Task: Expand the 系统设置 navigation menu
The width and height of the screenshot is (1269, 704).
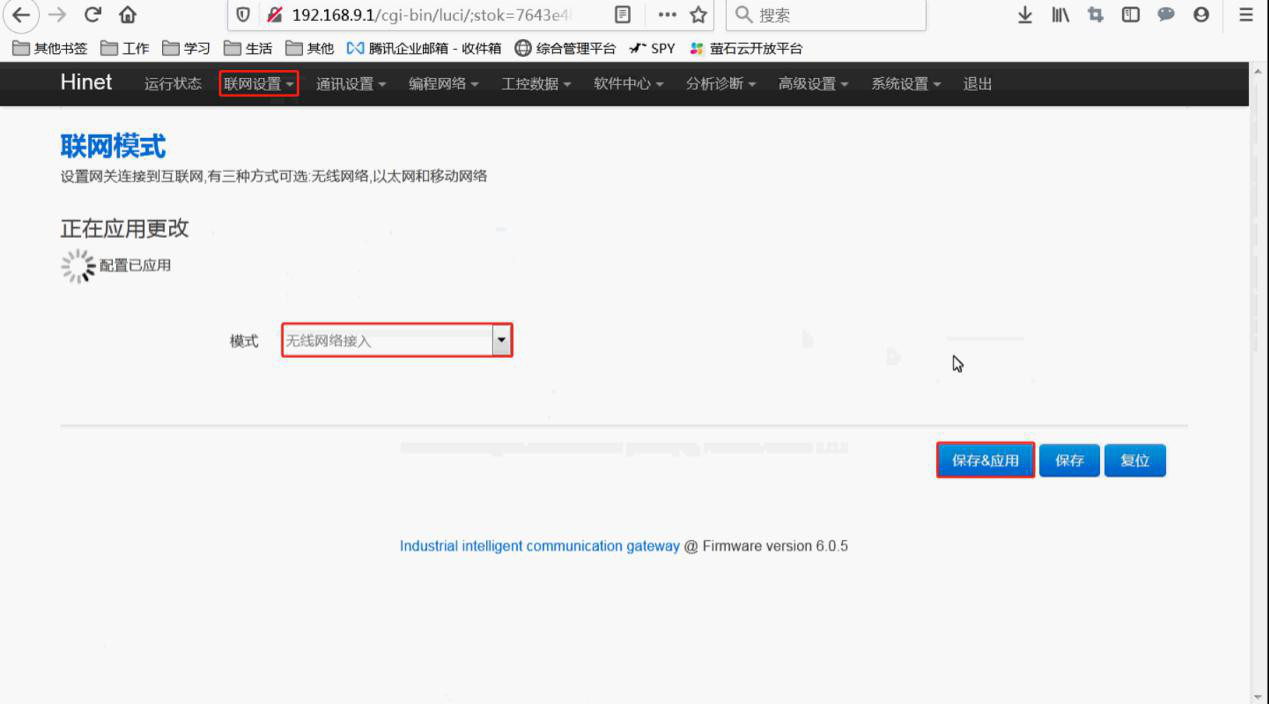Action: click(905, 84)
